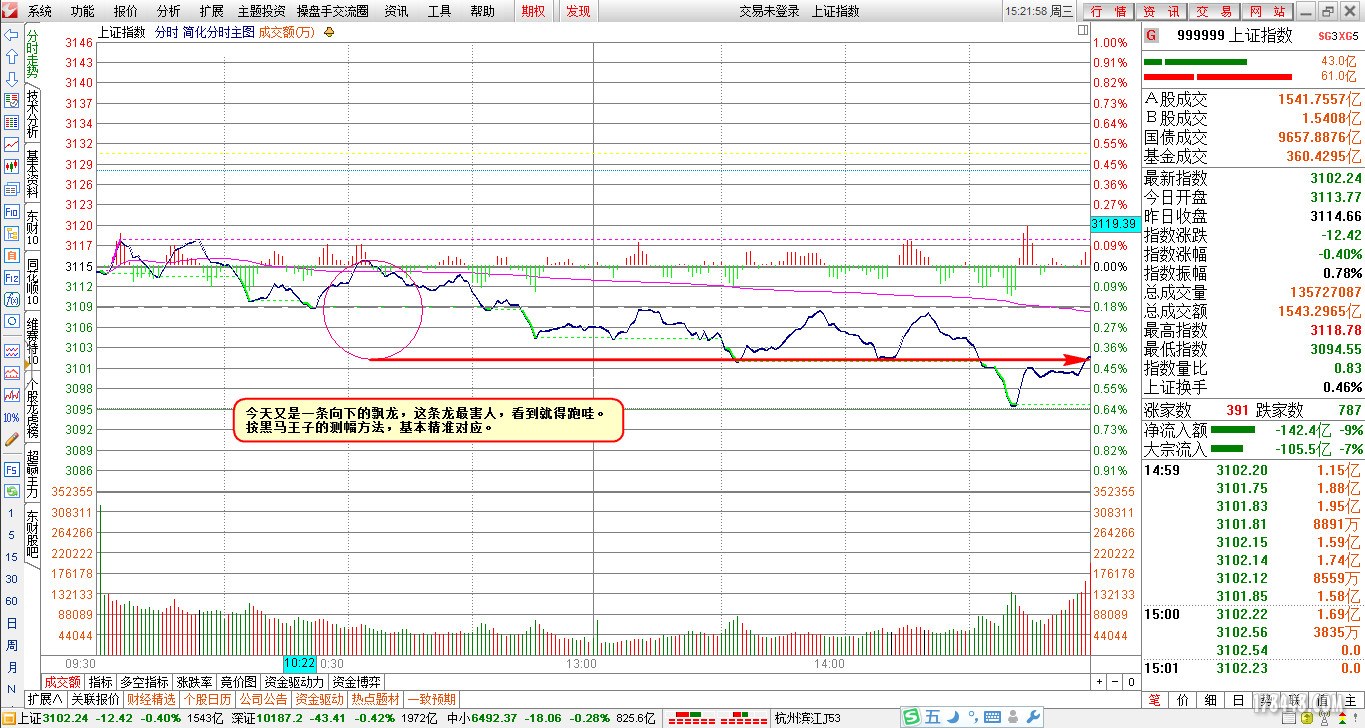This screenshot has width=1365, height=728.
Task: Click the 期权 button in menu bar
Action: [534, 11]
